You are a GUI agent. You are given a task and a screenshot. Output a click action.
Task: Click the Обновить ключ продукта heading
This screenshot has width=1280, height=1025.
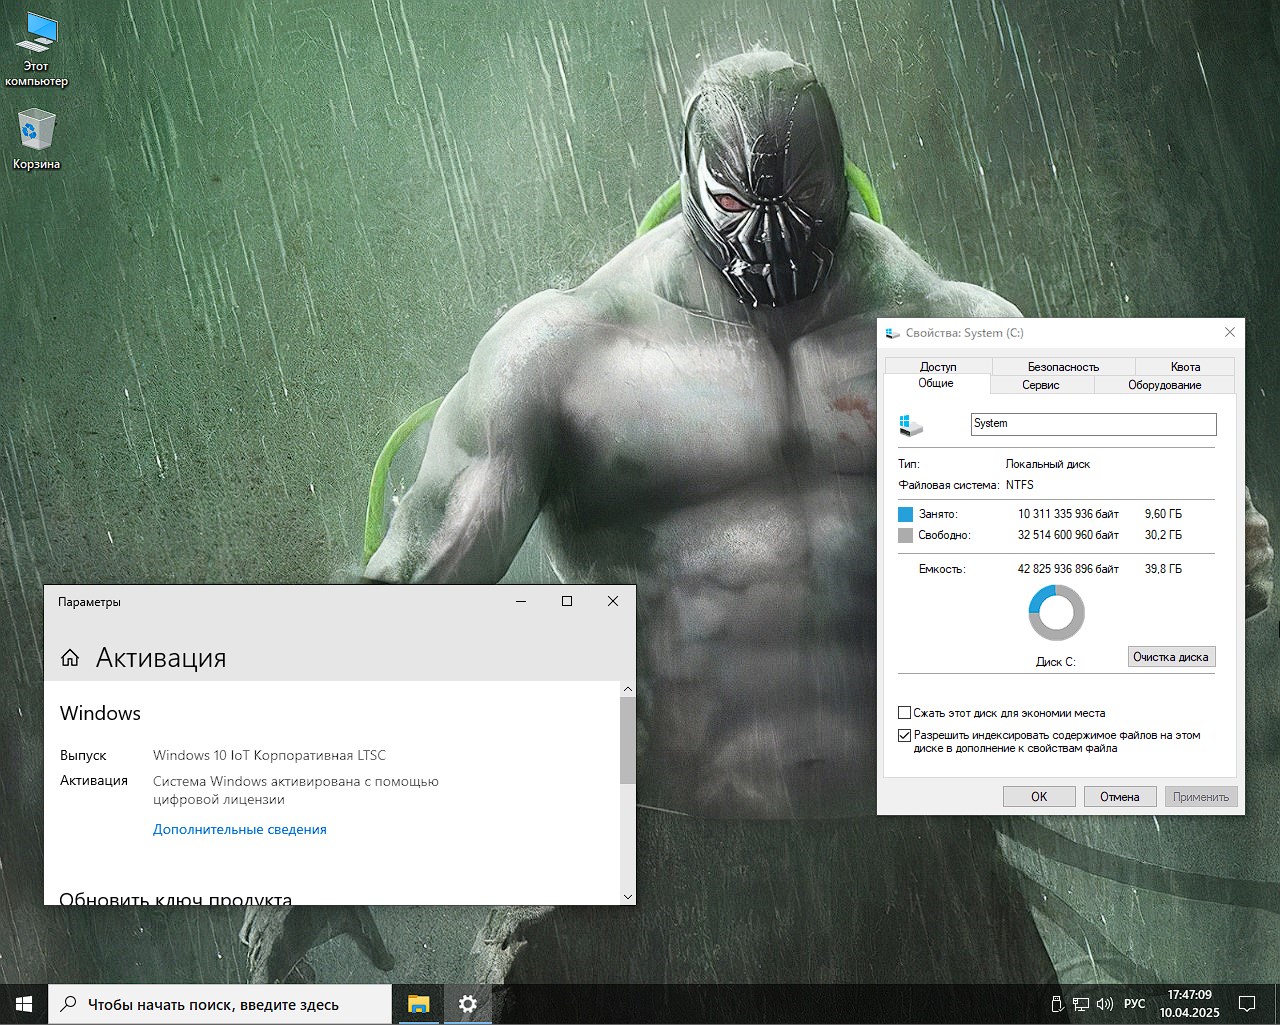tap(176, 898)
